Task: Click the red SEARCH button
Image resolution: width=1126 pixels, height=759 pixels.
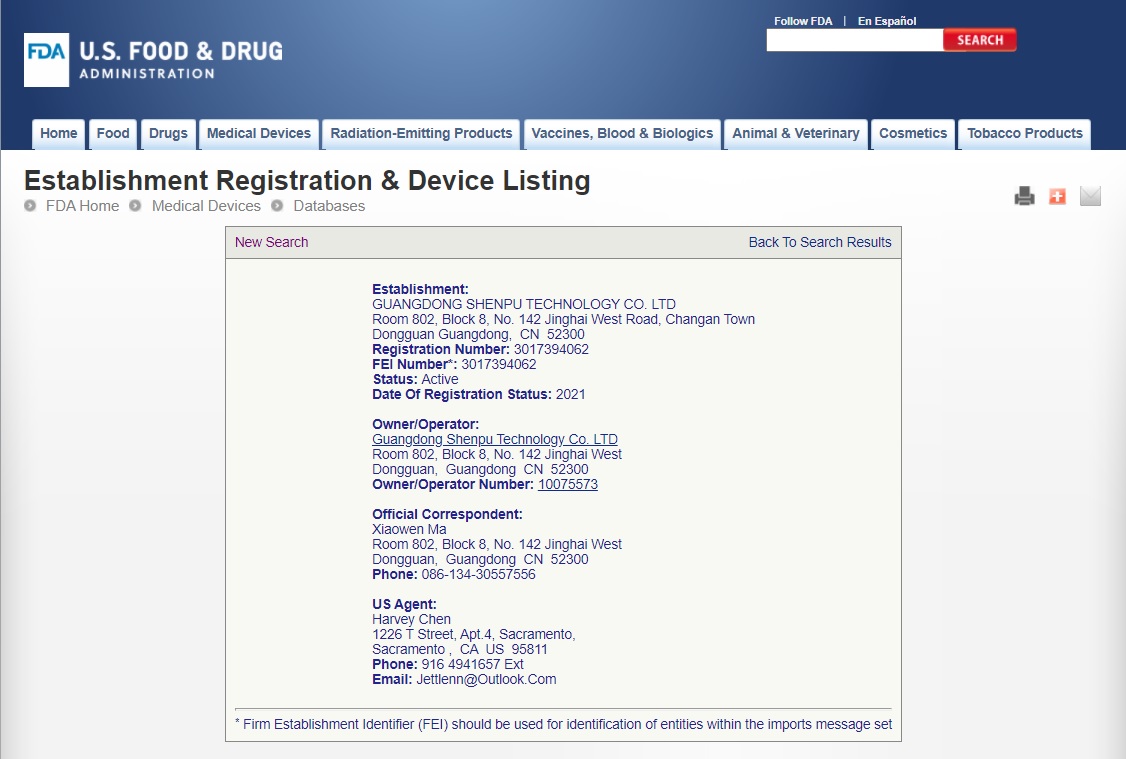Action: 980,40
